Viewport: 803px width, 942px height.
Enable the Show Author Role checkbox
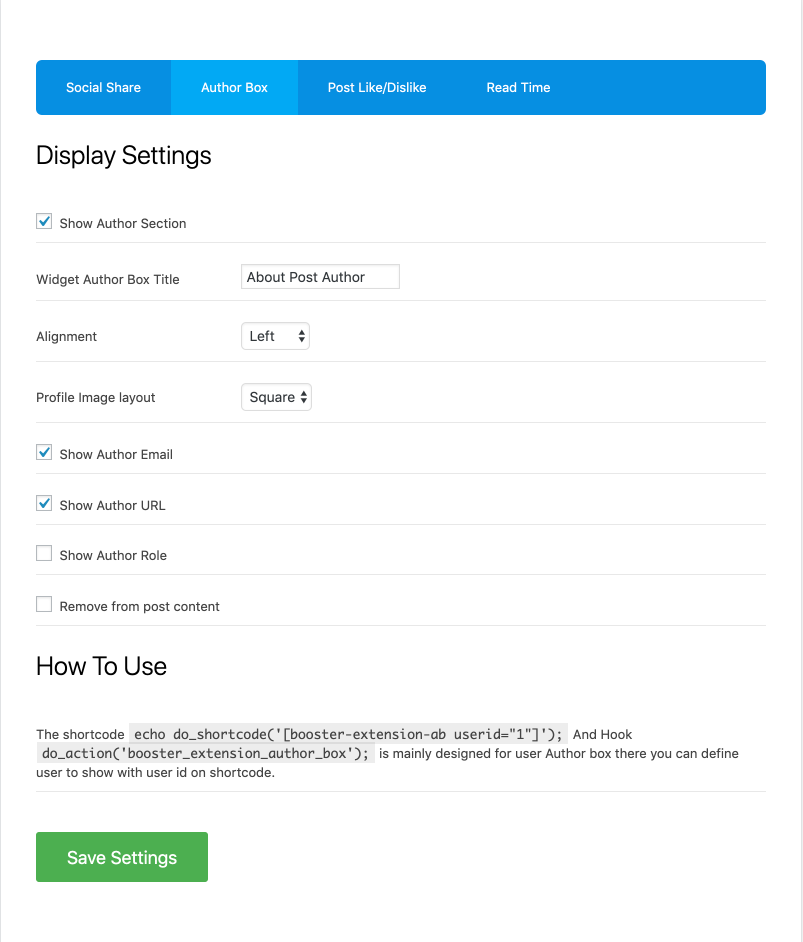tap(44, 554)
